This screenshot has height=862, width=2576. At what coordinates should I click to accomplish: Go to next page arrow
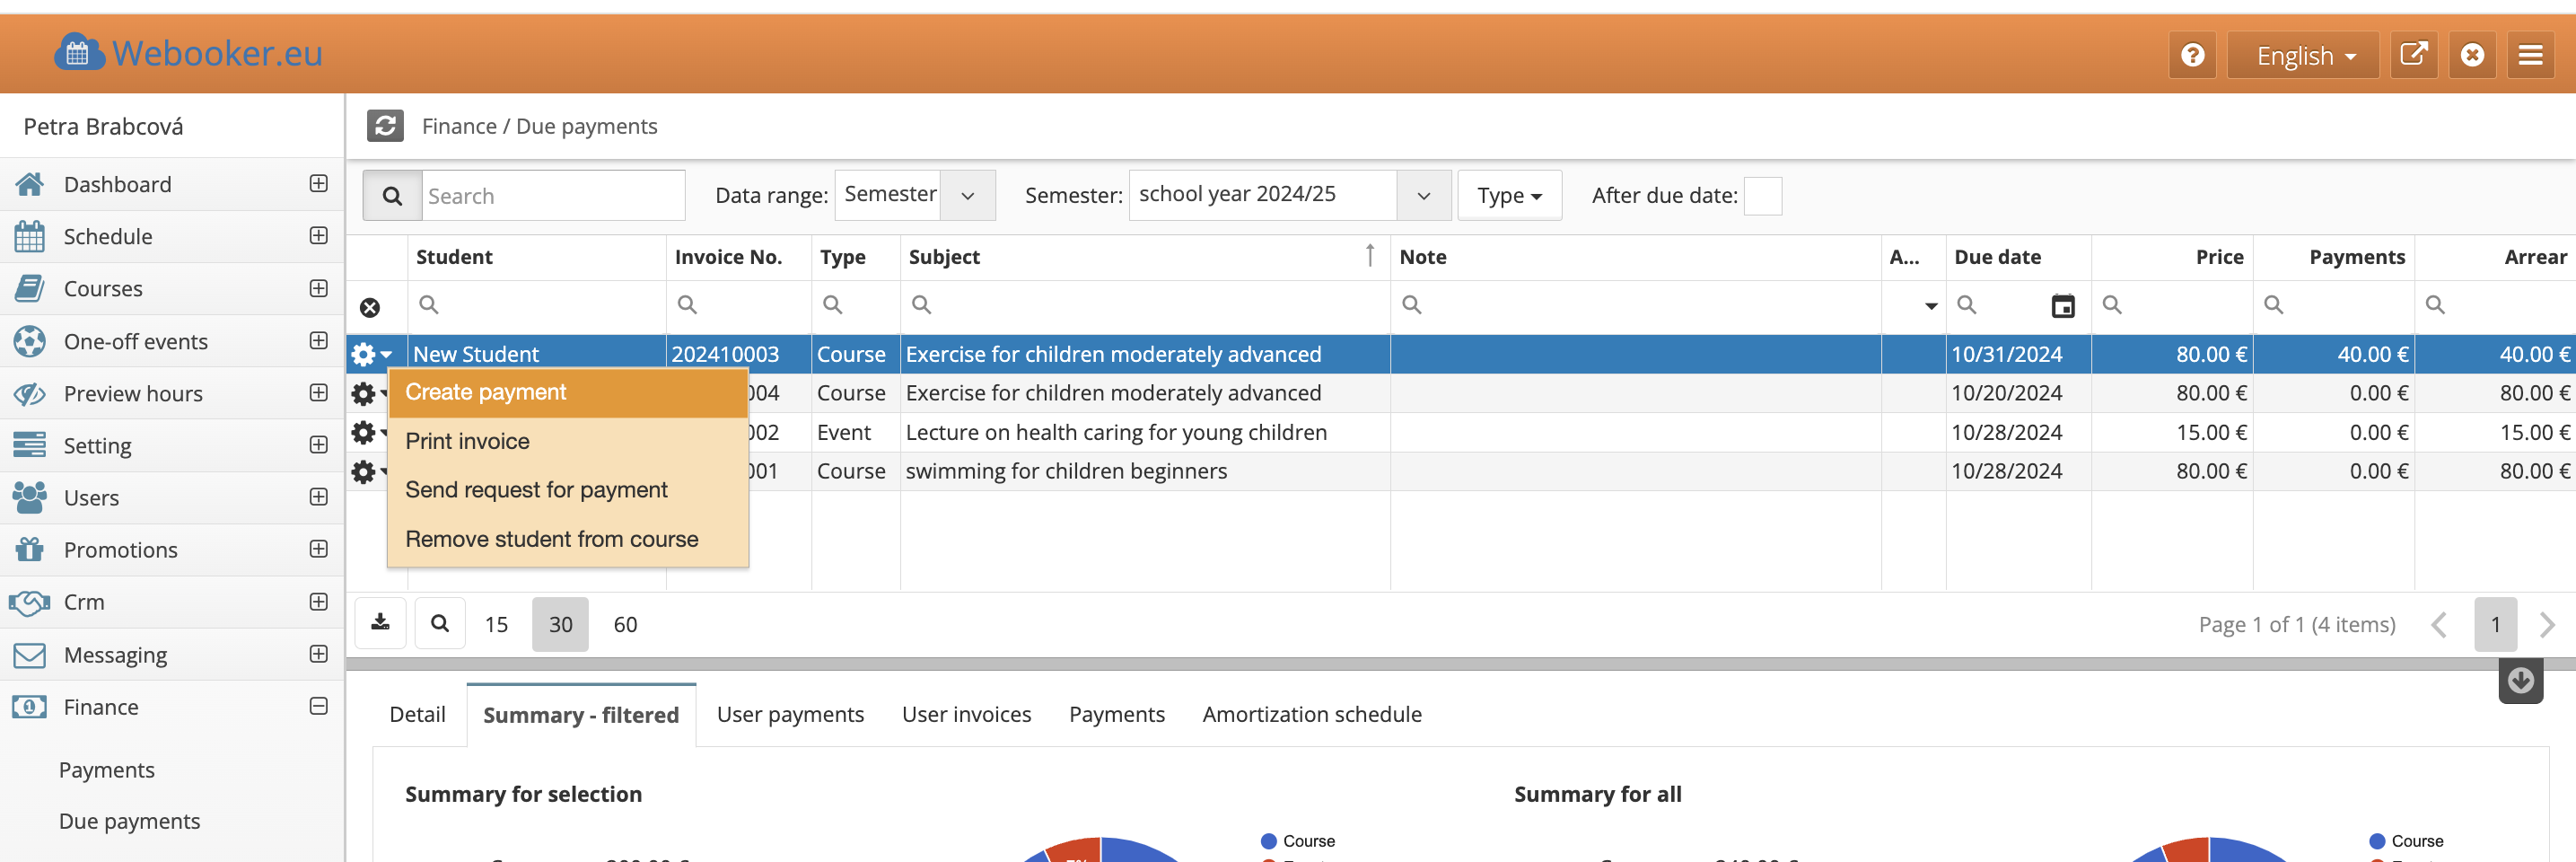[x=2547, y=624]
